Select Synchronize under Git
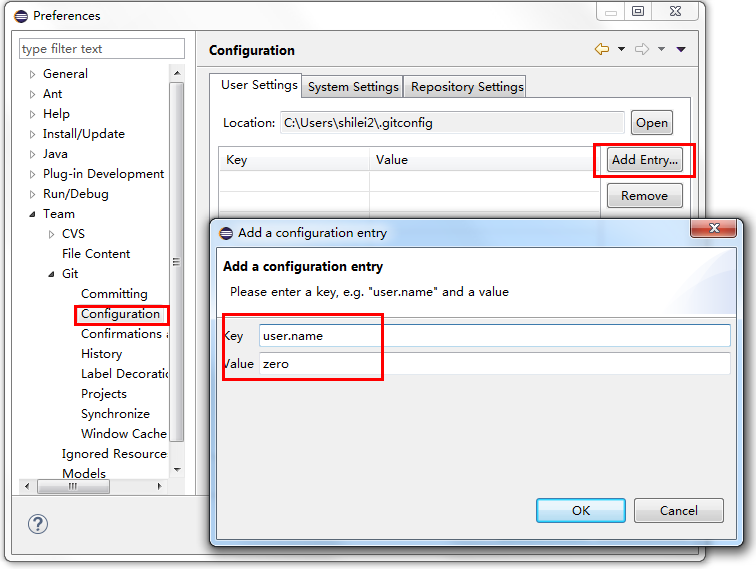756x569 pixels. (115, 414)
